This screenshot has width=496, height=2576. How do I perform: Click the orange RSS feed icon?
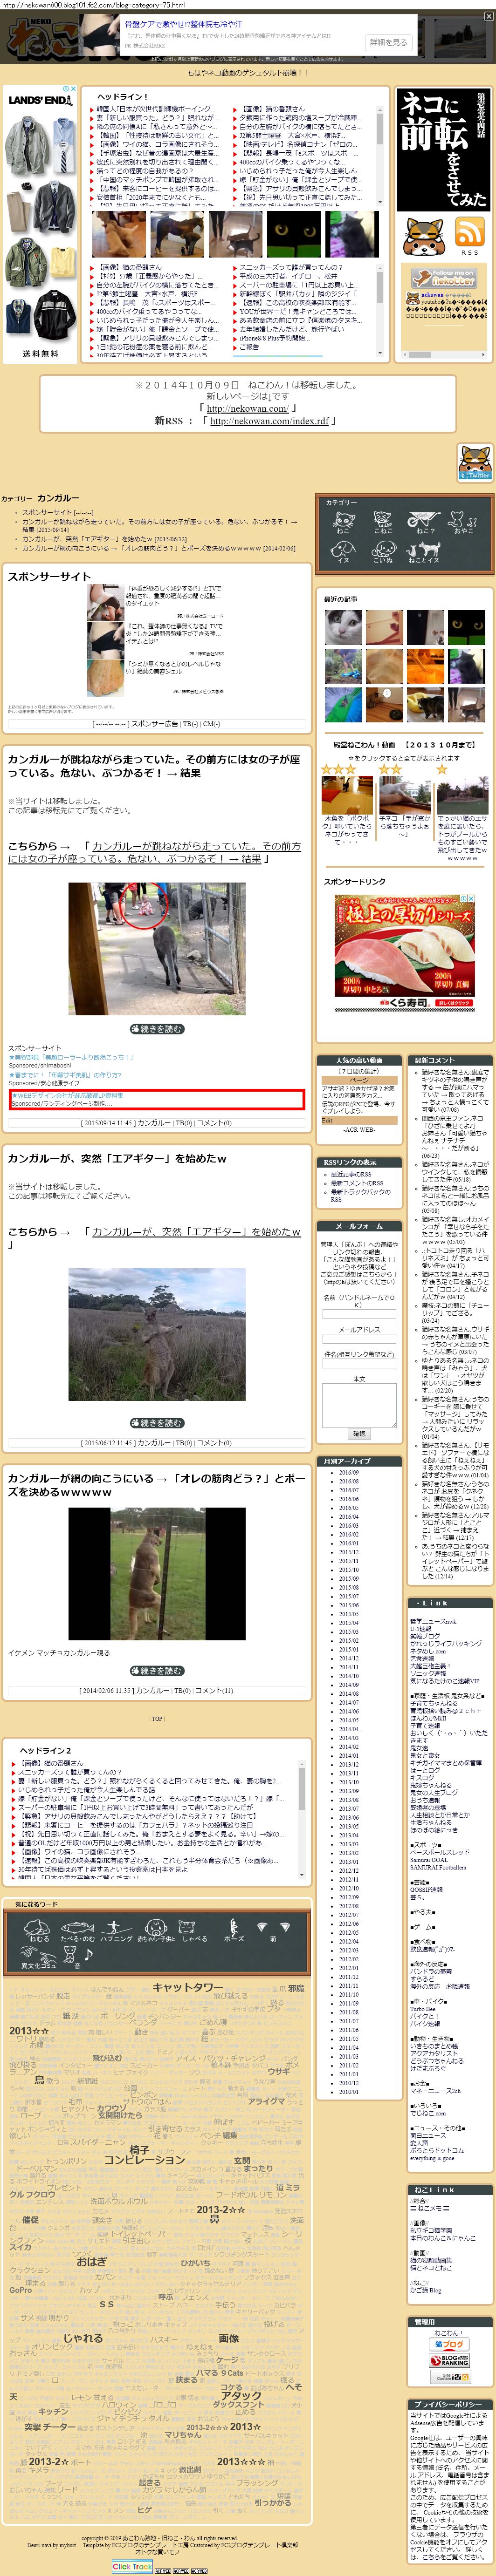tap(470, 232)
